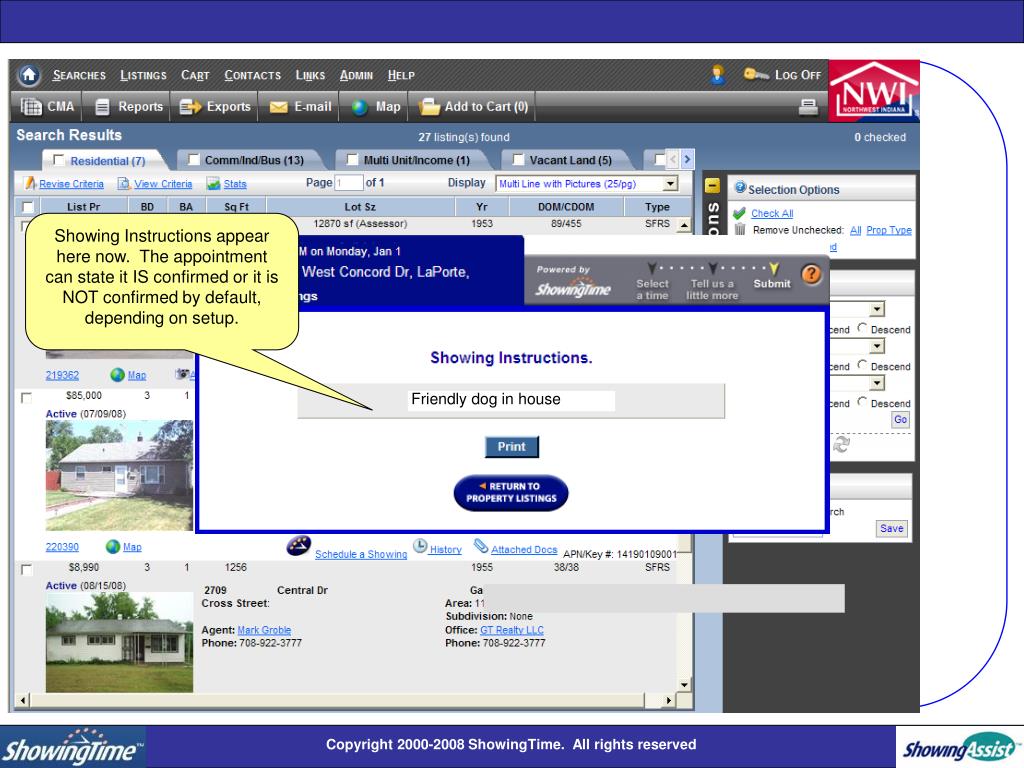Open the Cart menu
Viewport: 1024px width, 768px height.
coord(195,75)
